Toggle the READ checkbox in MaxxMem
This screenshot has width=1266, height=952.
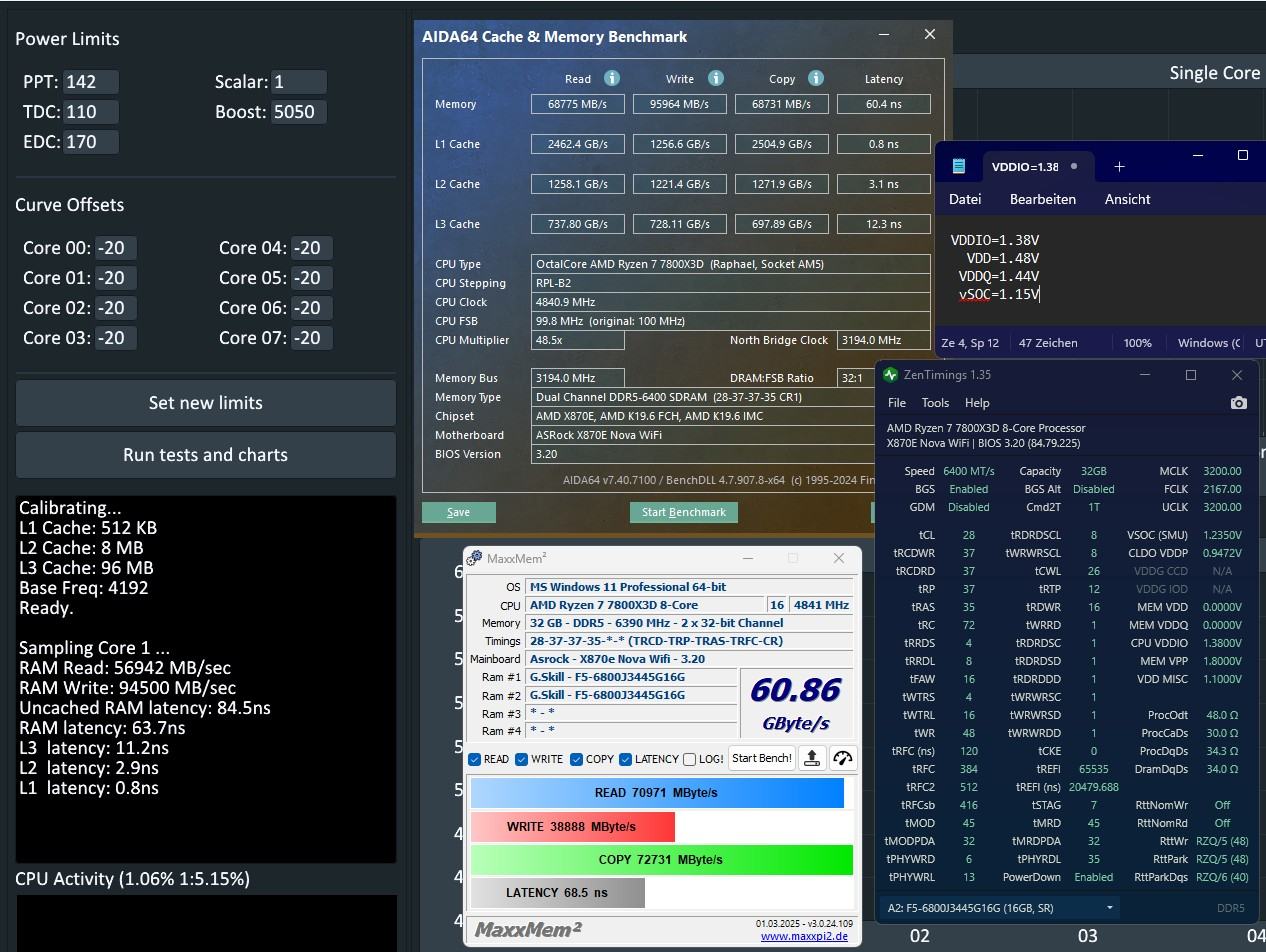[475, 759]
